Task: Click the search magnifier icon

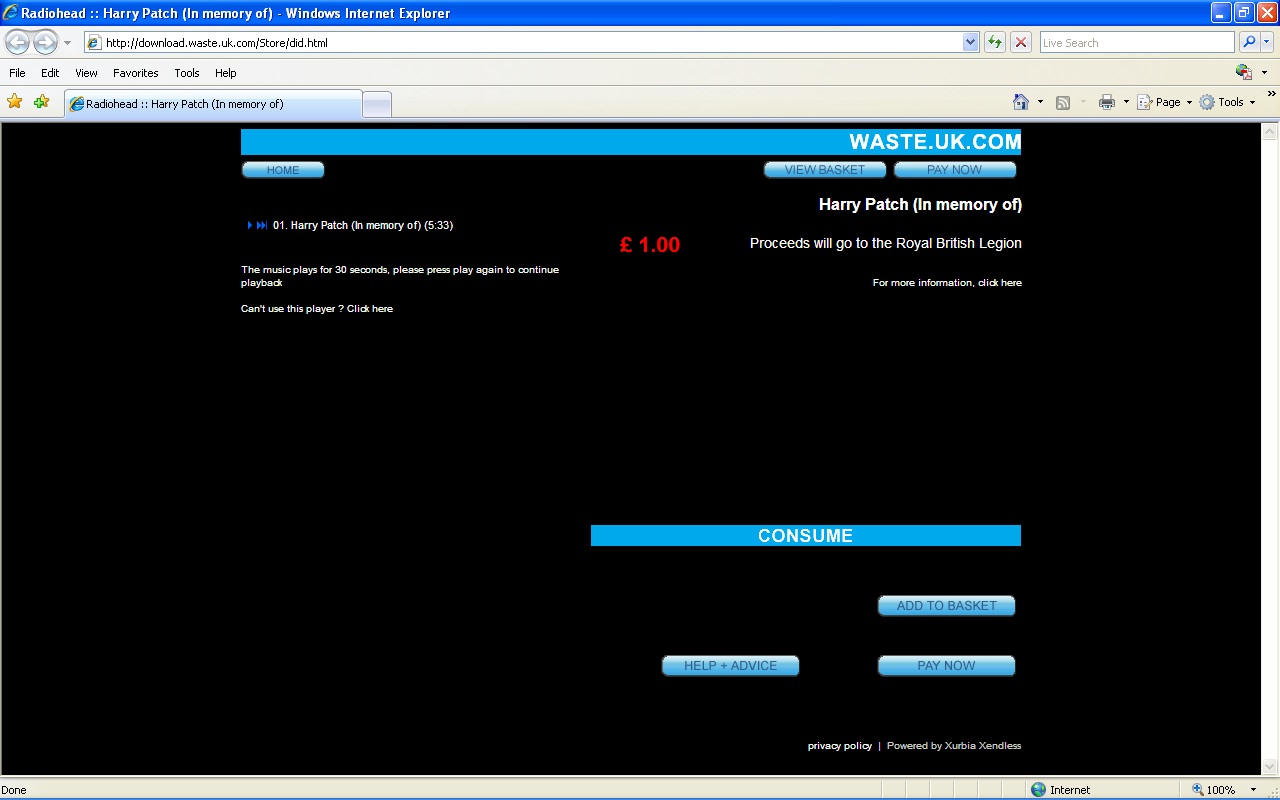Action: click(x=1248, y=42)
